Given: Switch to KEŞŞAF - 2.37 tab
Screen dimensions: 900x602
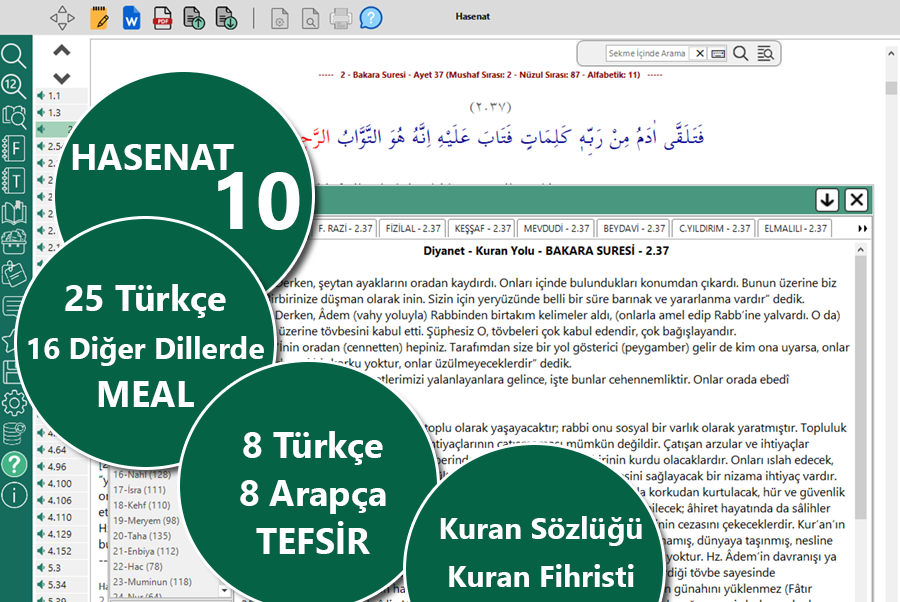Looking at the screenshot, I should 483,228.
